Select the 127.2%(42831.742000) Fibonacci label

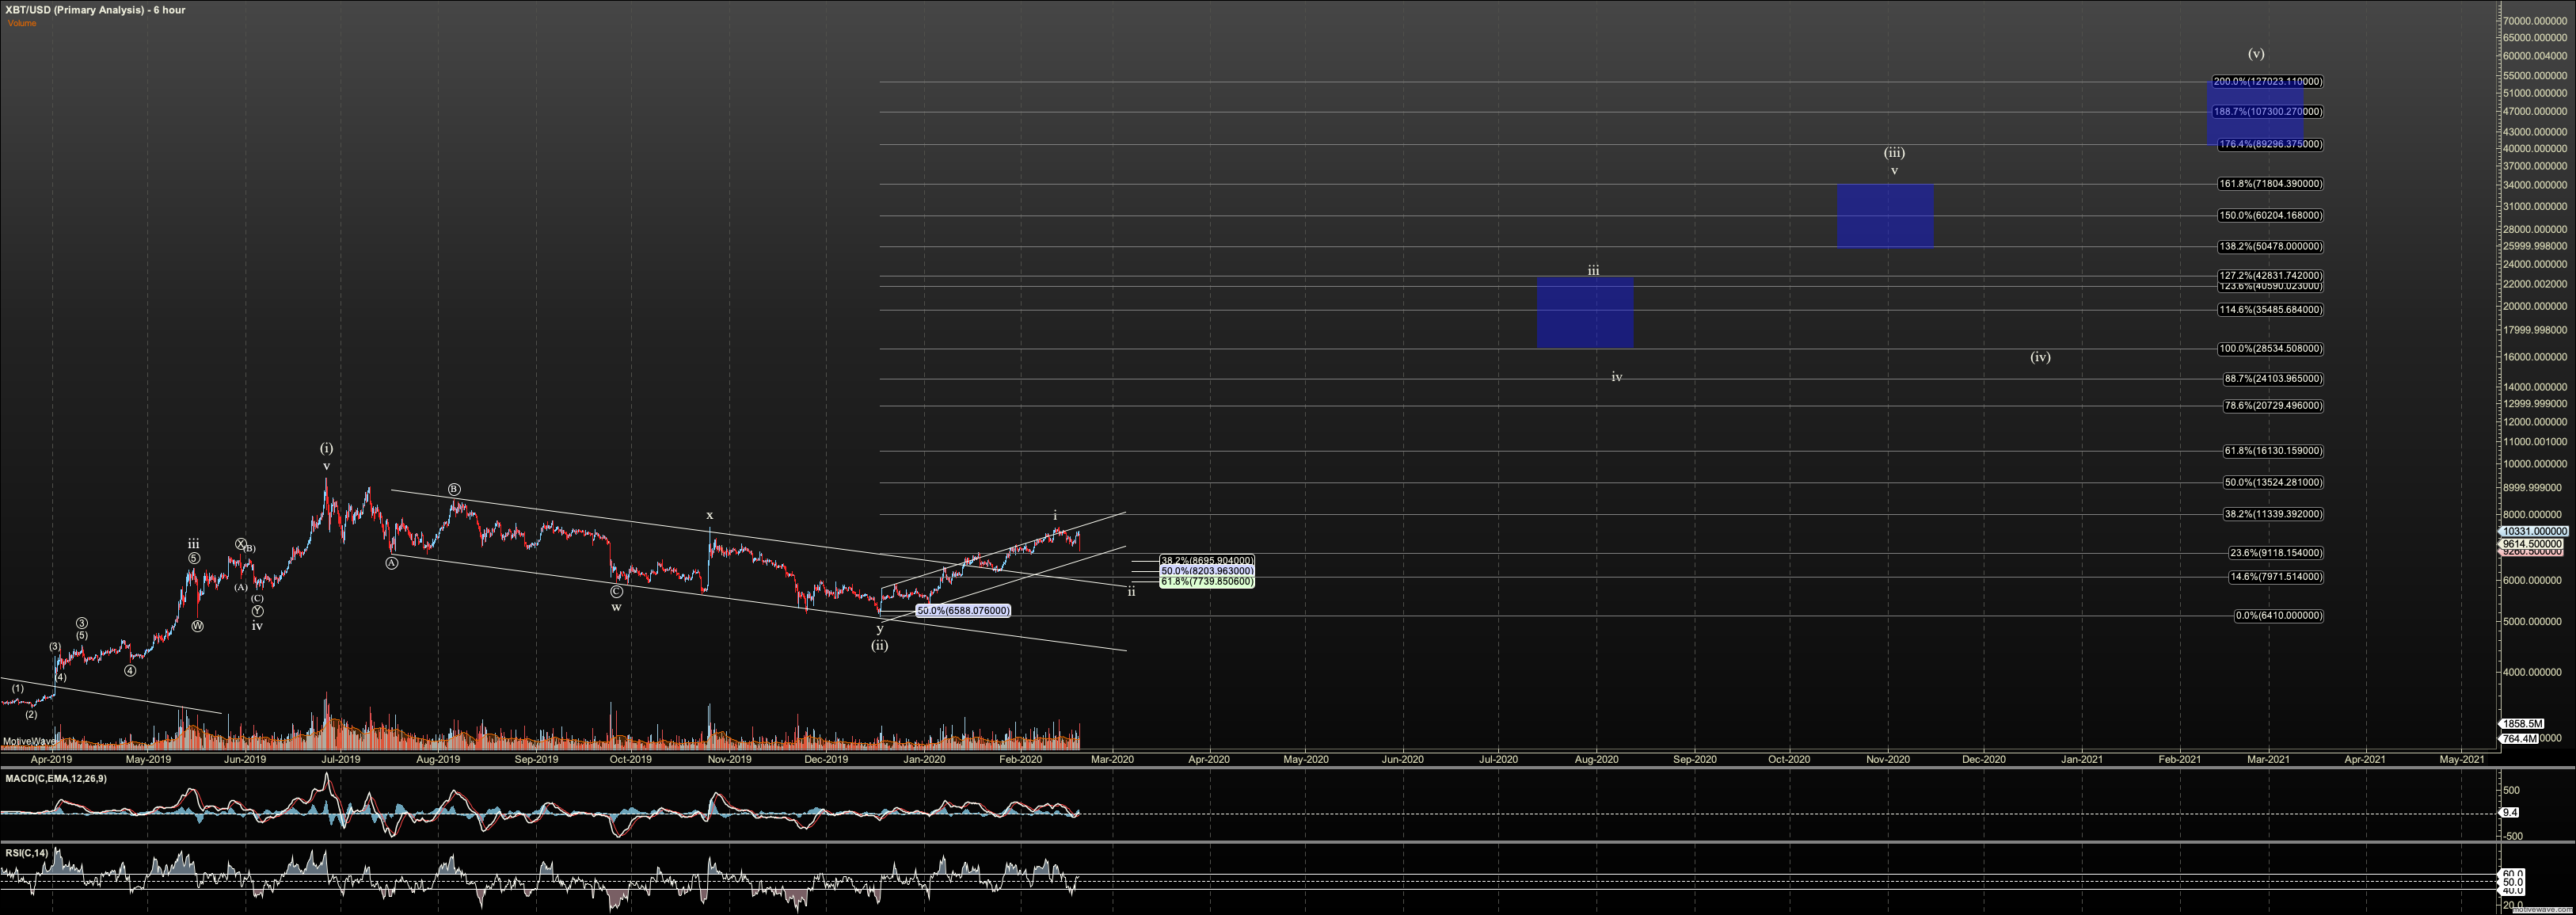(2270, 276)
